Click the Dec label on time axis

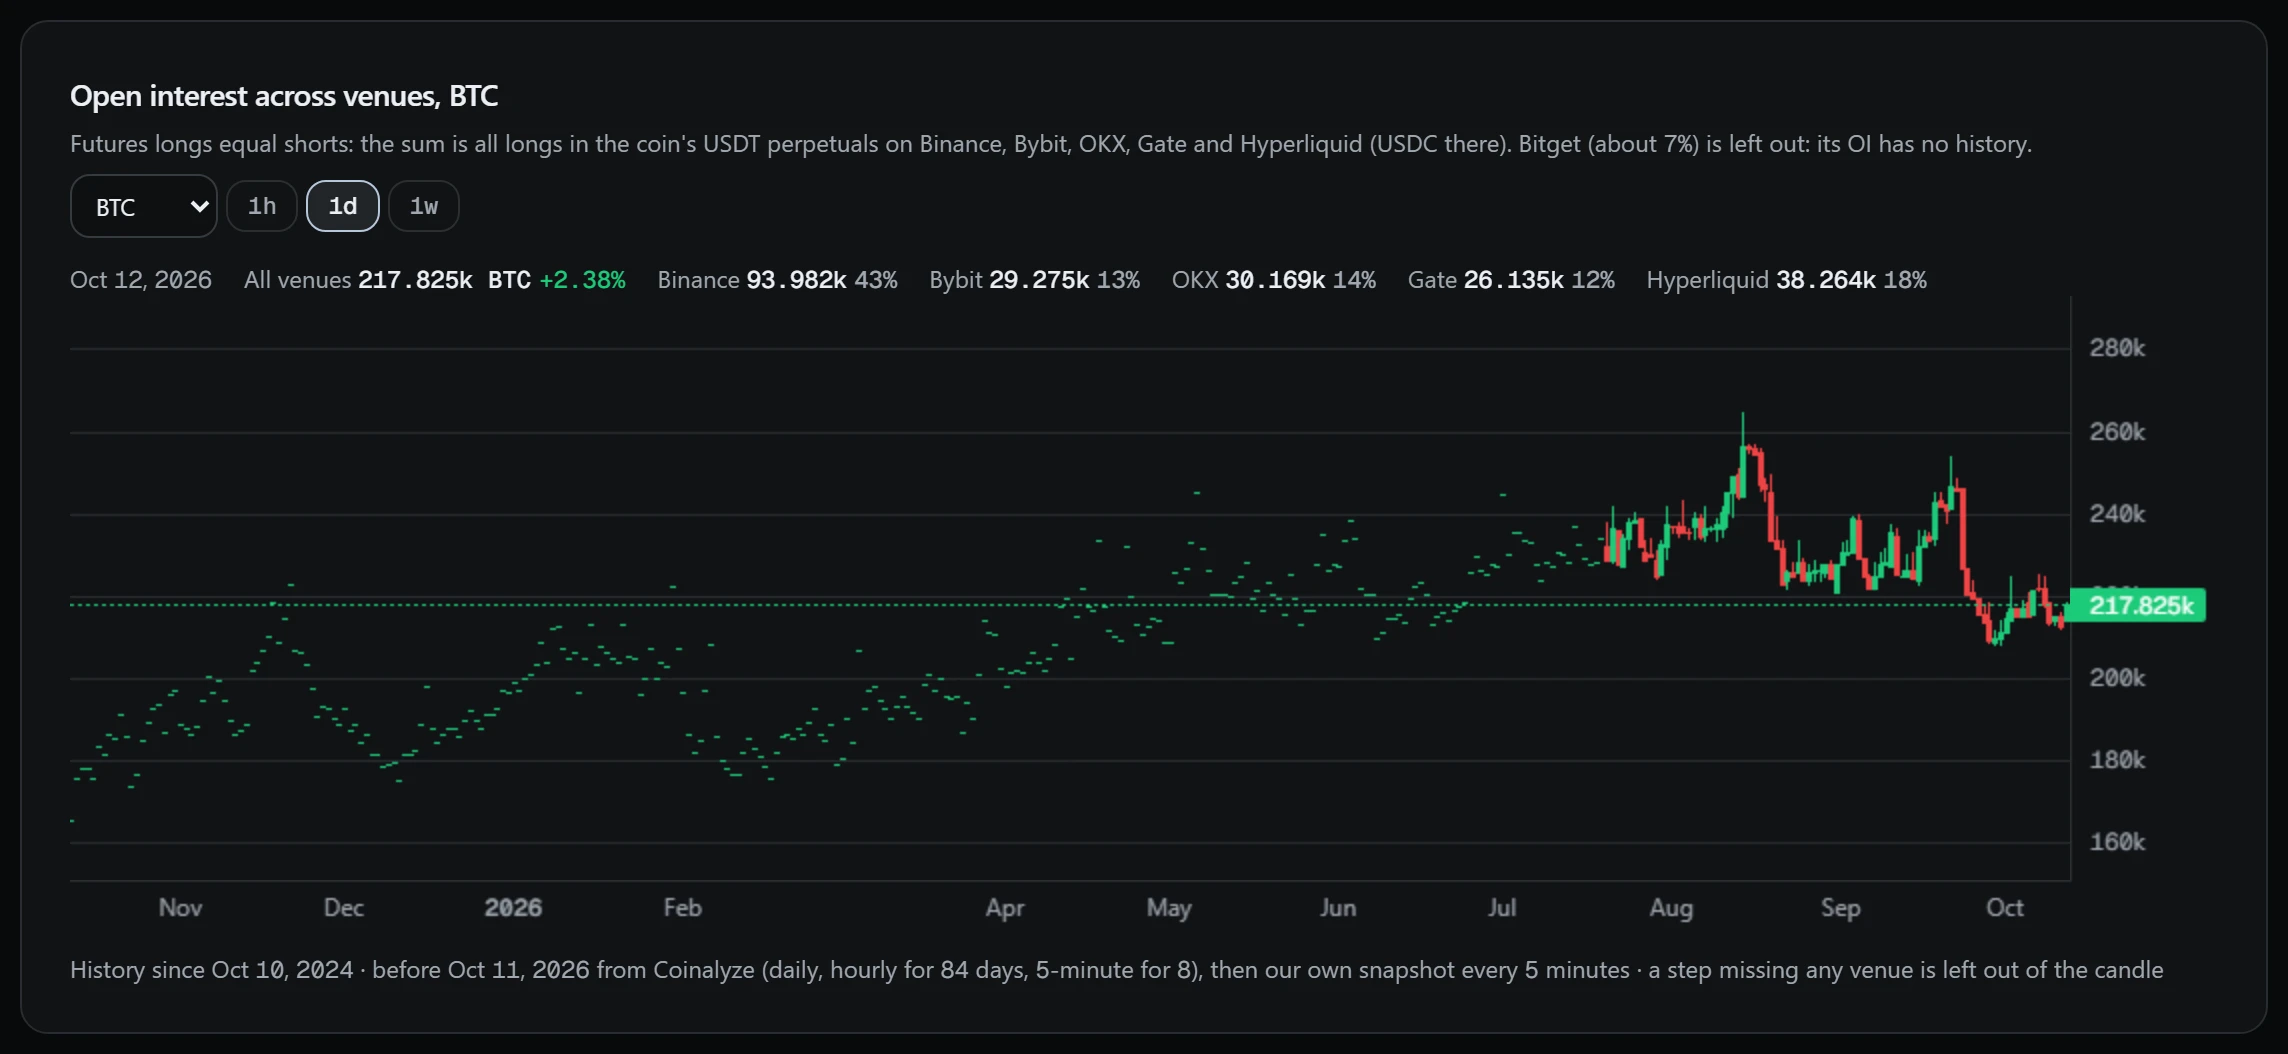[x=343, y=908]
